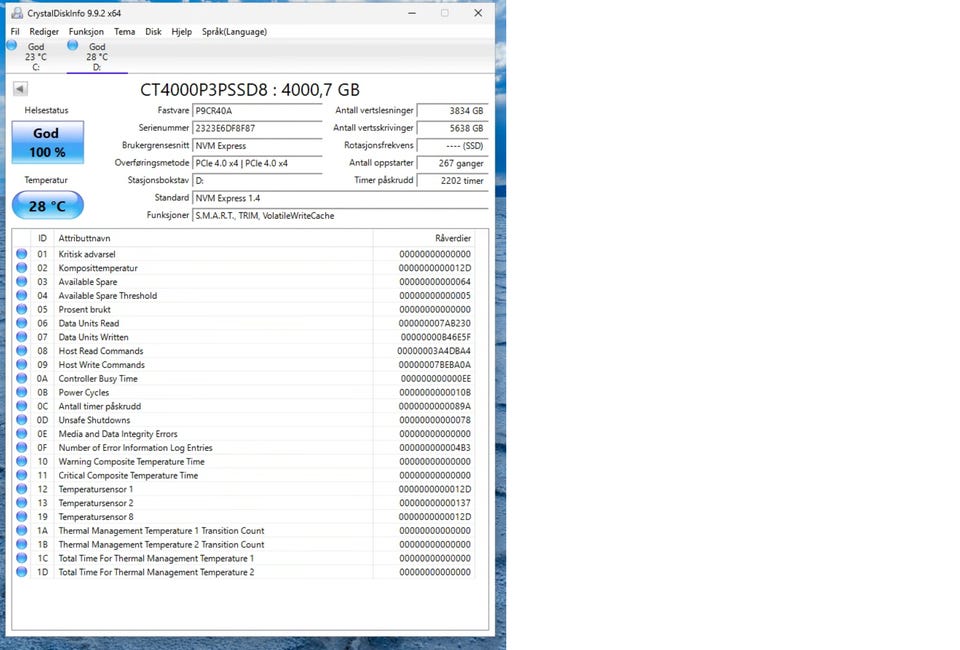Click status icon for Total Time For Thermal Management Temperature 1

pyautogui.click(x=21, y=558)
